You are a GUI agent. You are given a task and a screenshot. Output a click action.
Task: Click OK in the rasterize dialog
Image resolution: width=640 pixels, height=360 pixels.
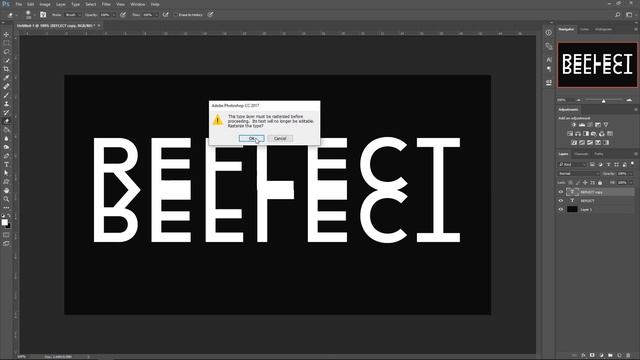[x=251, y=139]
